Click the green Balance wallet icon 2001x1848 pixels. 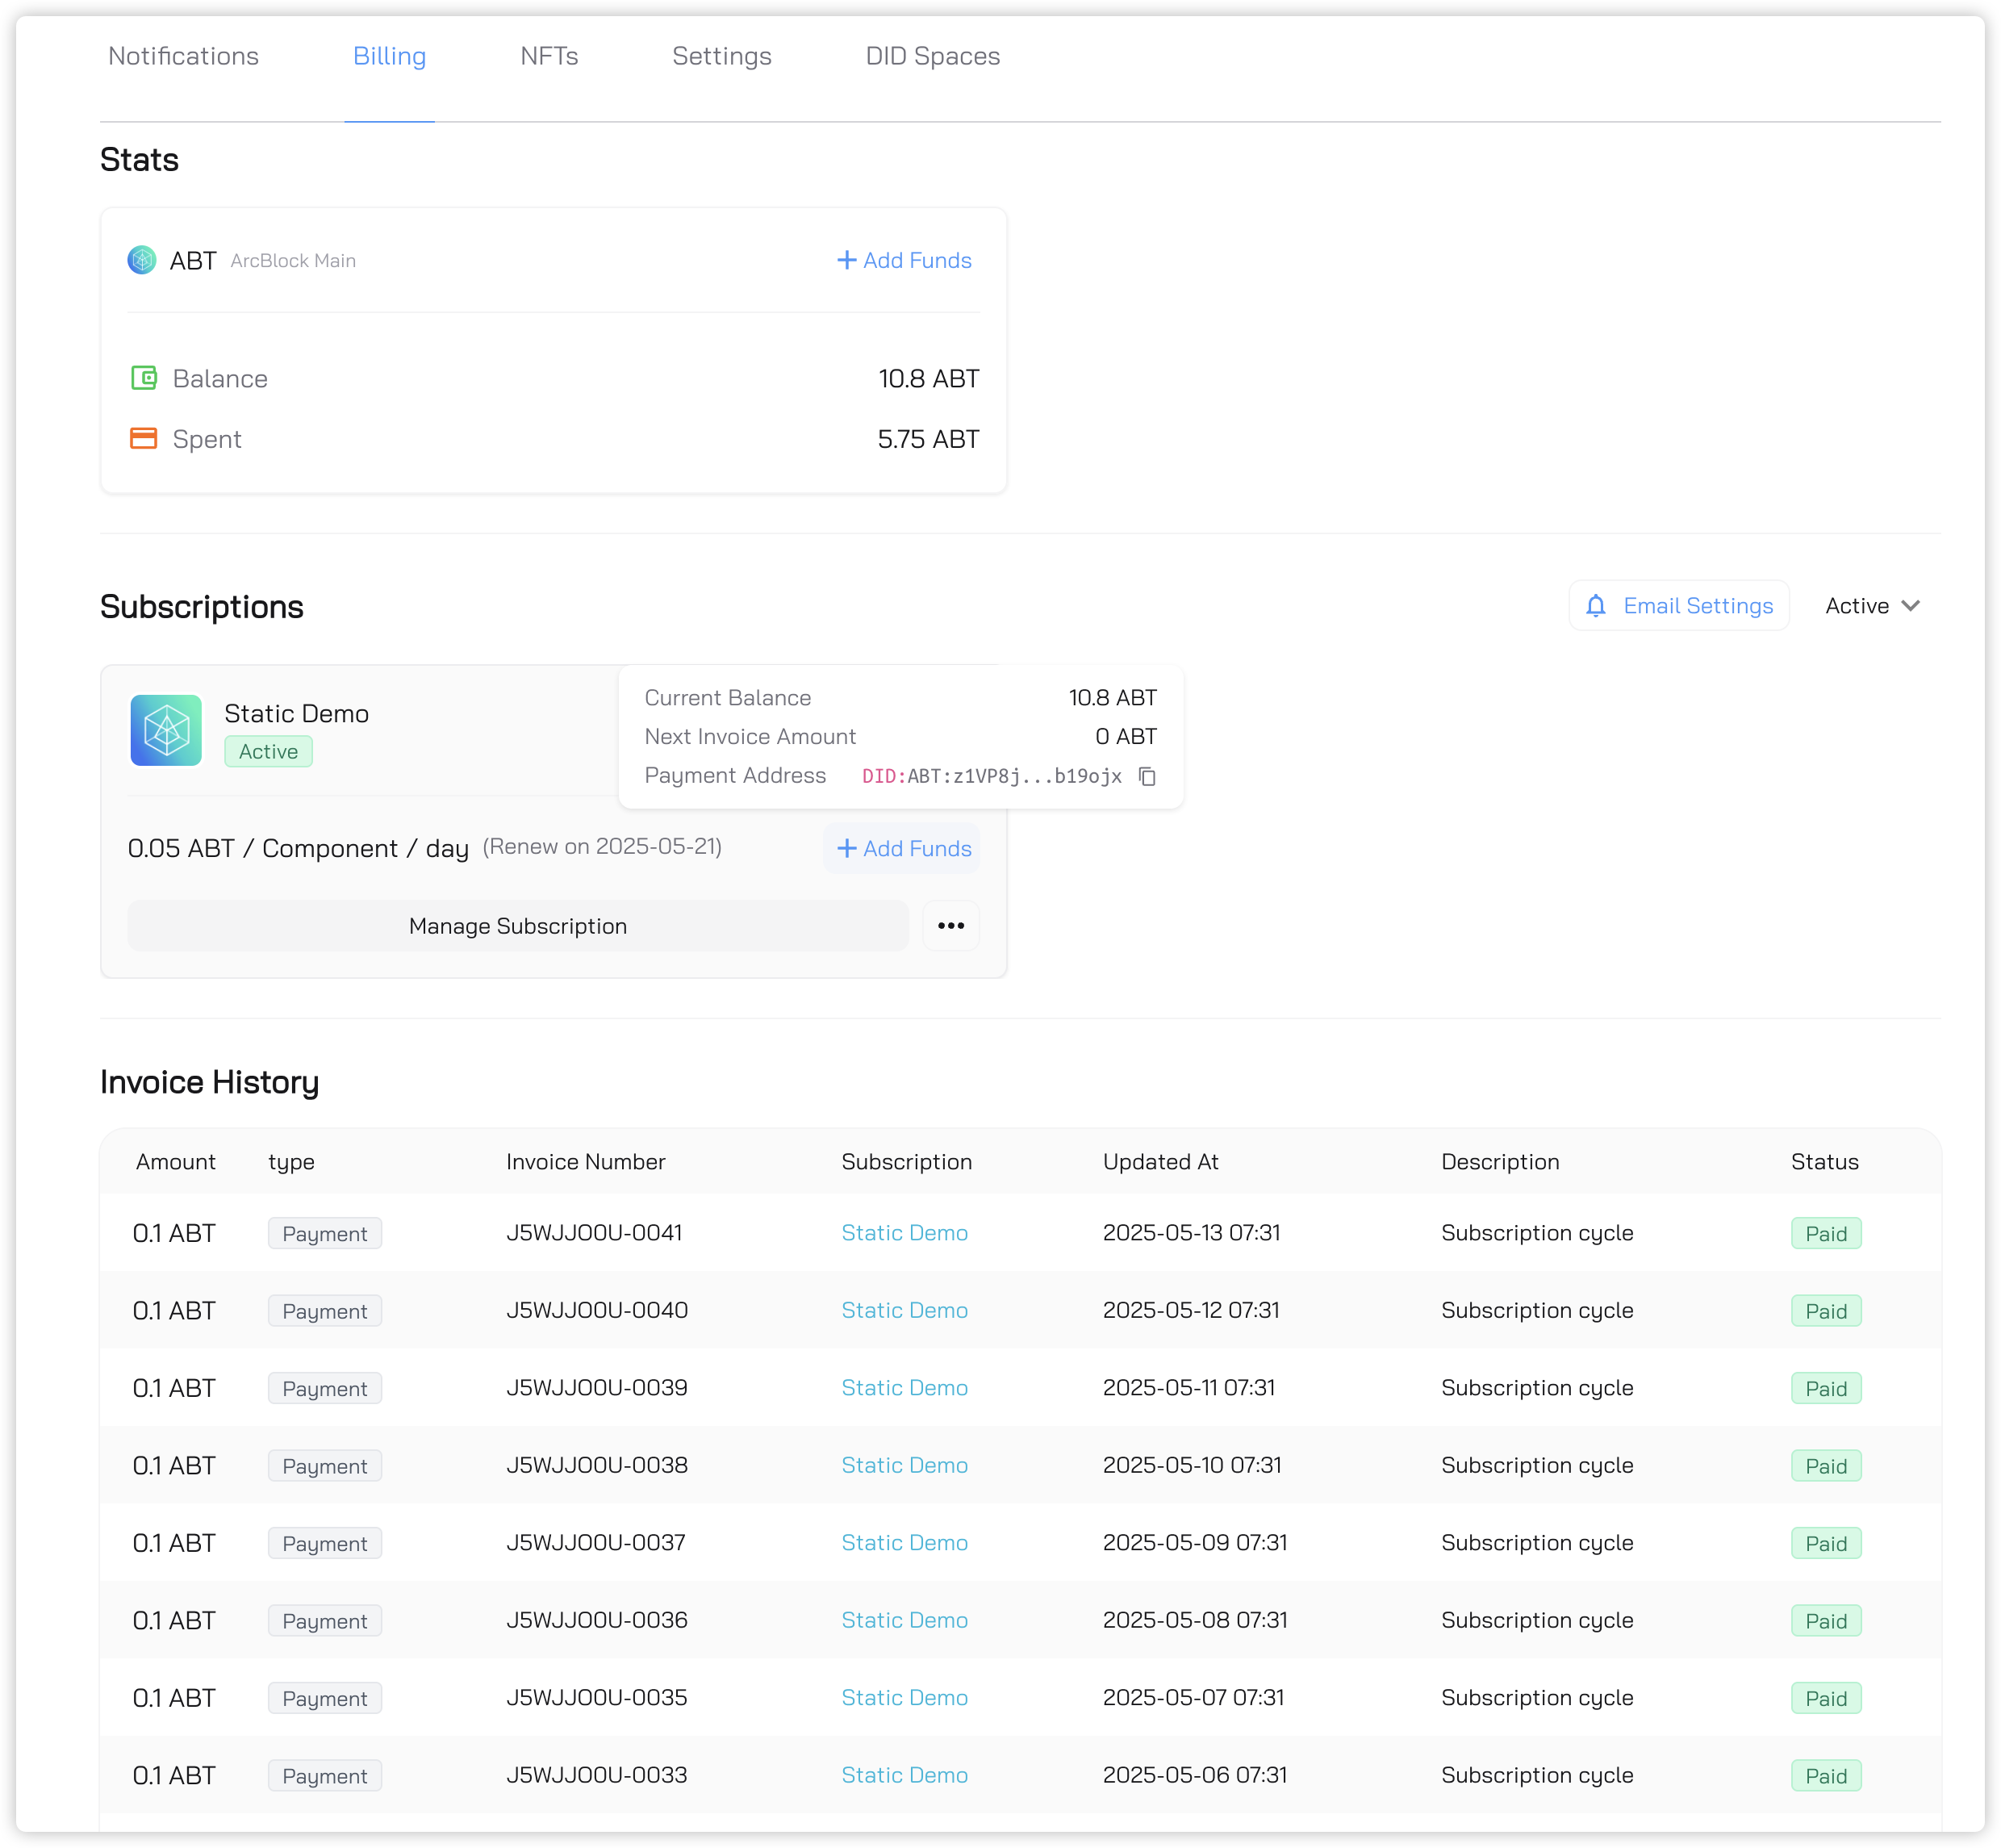(x=144, y=378)
